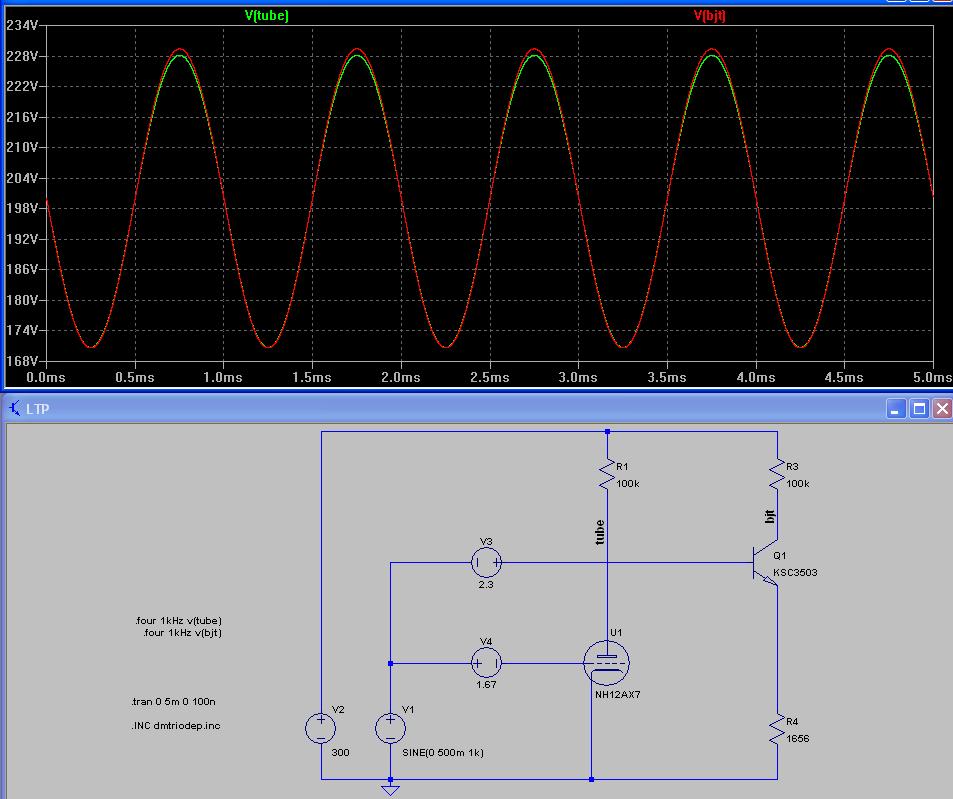
Task: Click the R3 value 100k
Action: 798,484
